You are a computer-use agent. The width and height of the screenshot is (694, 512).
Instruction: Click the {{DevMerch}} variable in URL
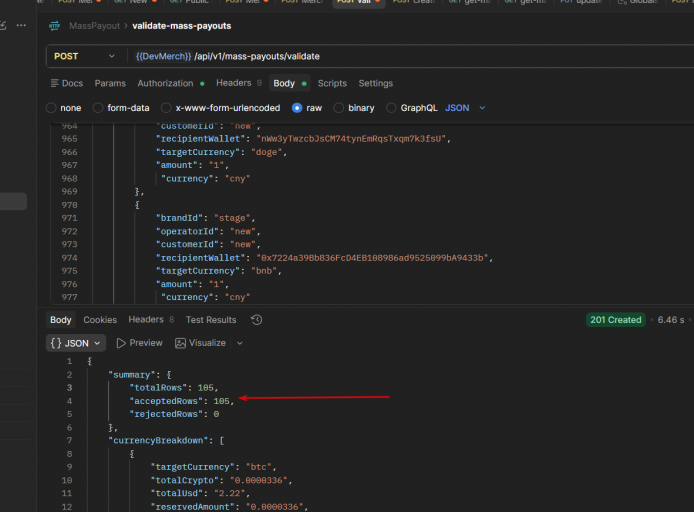(x=163, y=56)
